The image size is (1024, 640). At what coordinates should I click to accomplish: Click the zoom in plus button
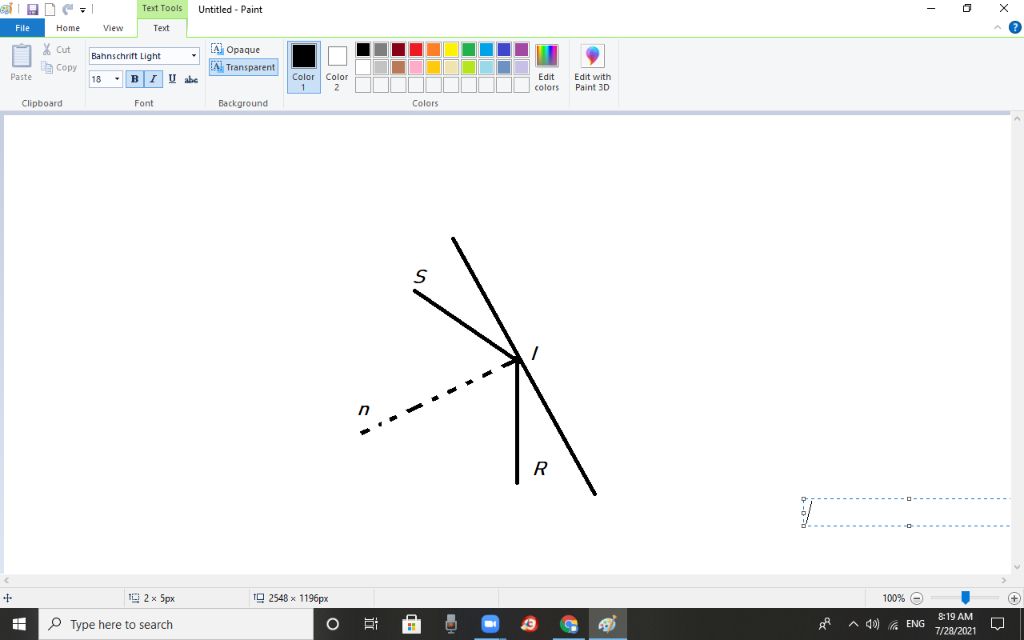pos(1014,598)
